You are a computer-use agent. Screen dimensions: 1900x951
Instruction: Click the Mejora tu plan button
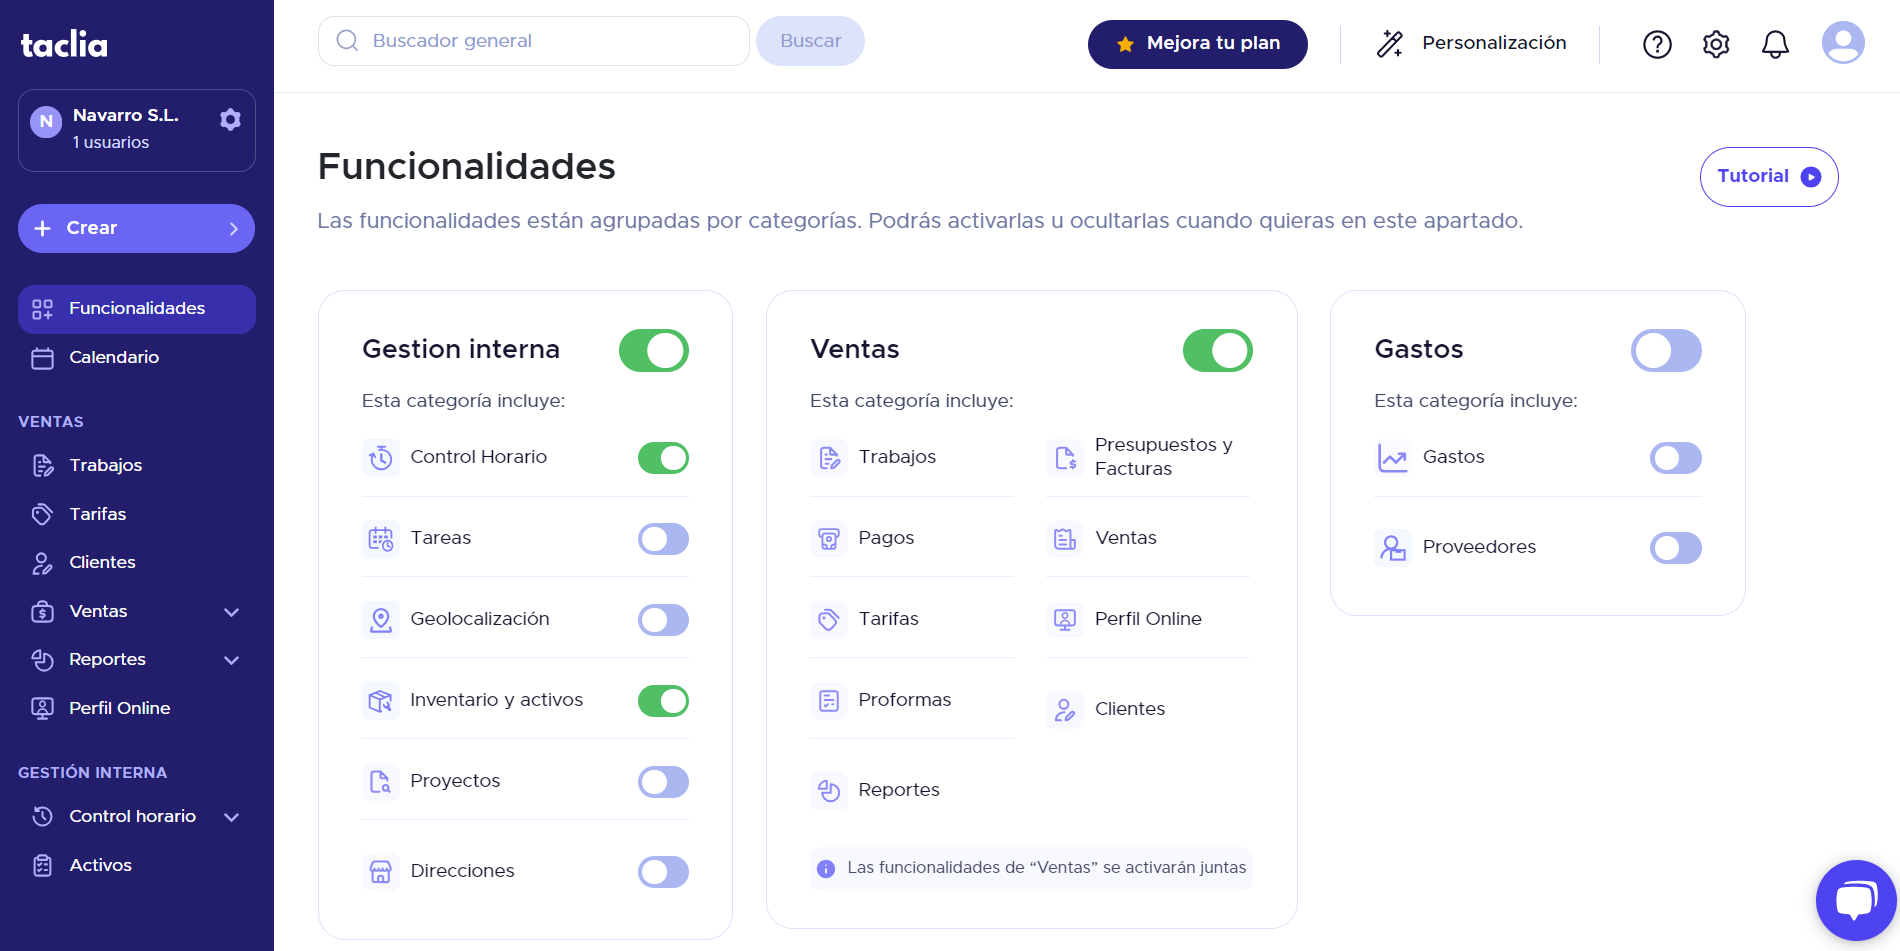tap(1197, 44)
